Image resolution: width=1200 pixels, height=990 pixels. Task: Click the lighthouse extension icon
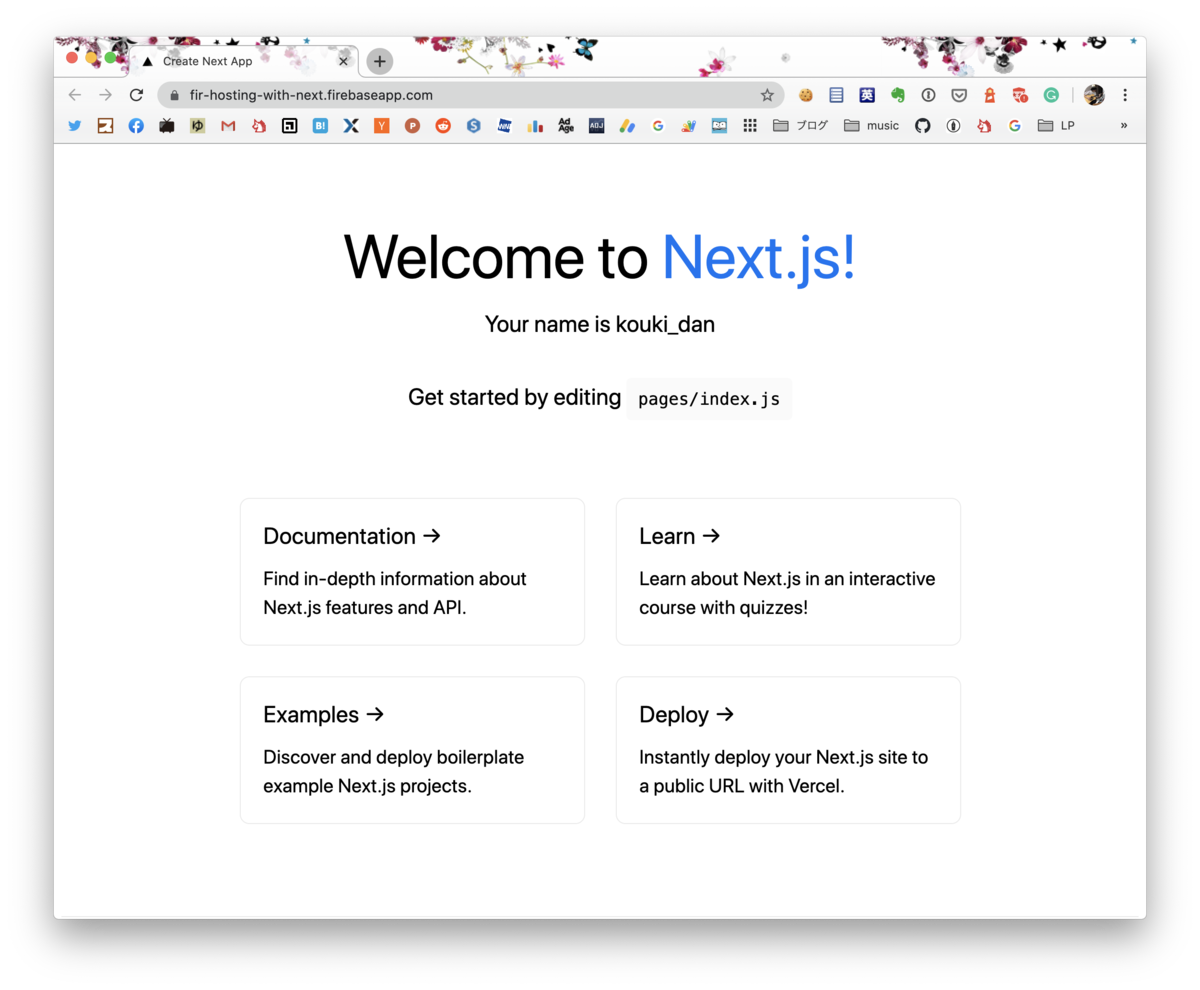tap(990, 95)
